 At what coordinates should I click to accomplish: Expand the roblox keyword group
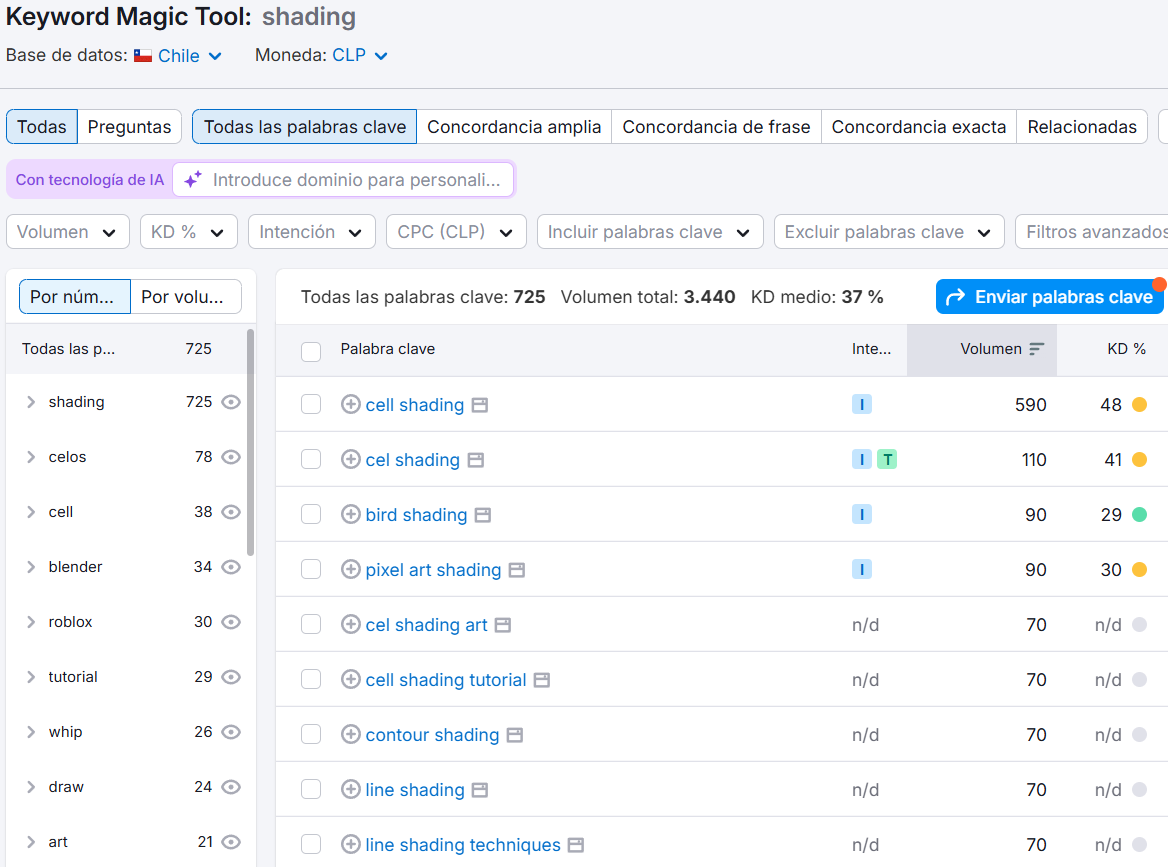coord(31,622)
